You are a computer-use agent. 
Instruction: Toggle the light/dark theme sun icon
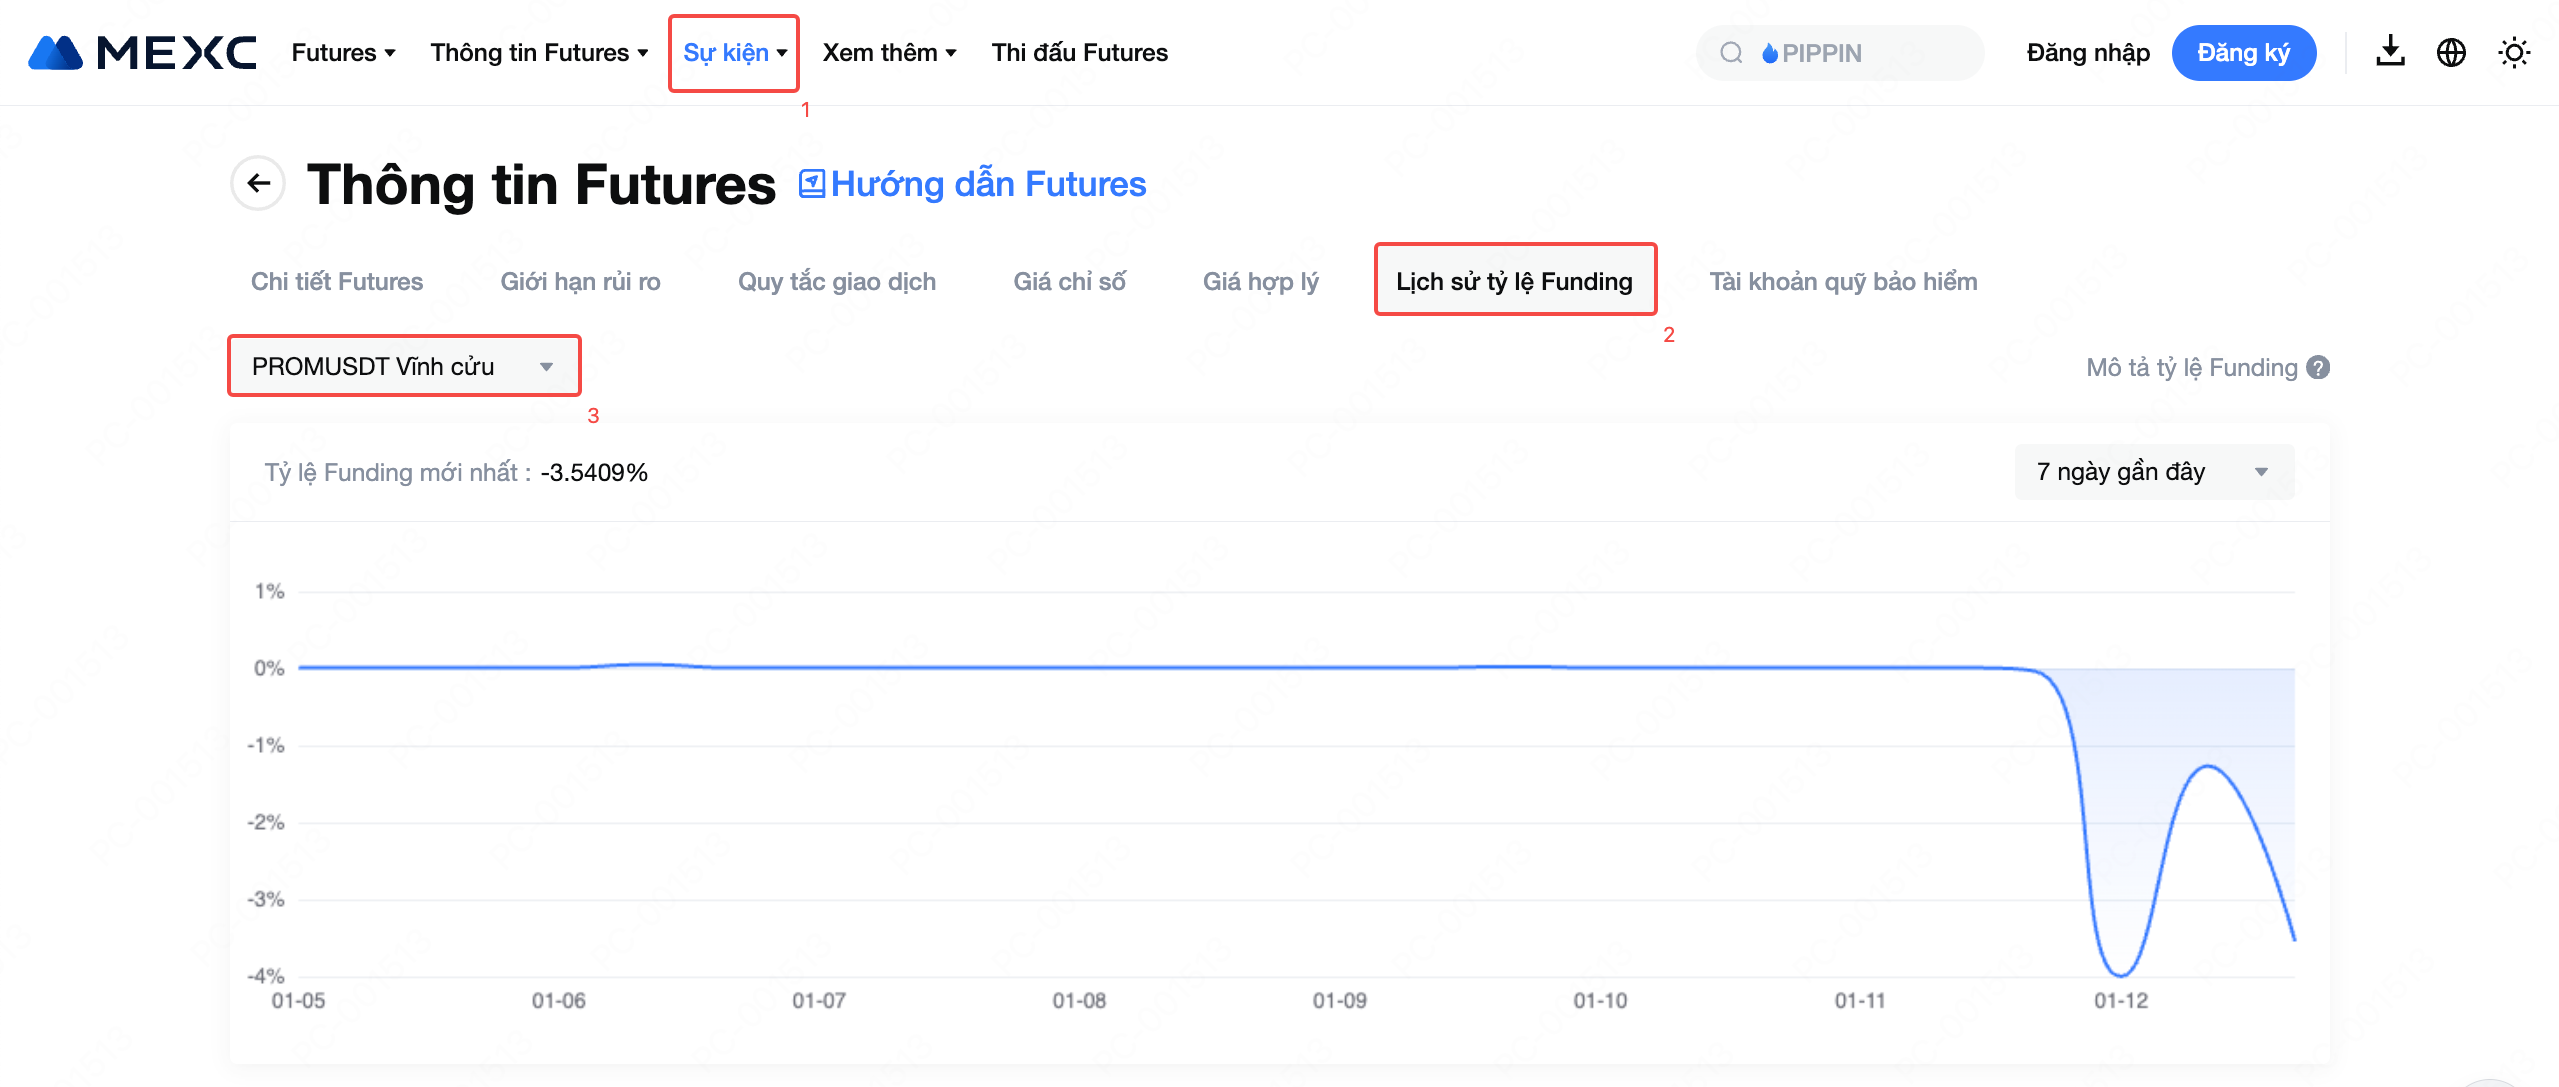coord(2514,52)
